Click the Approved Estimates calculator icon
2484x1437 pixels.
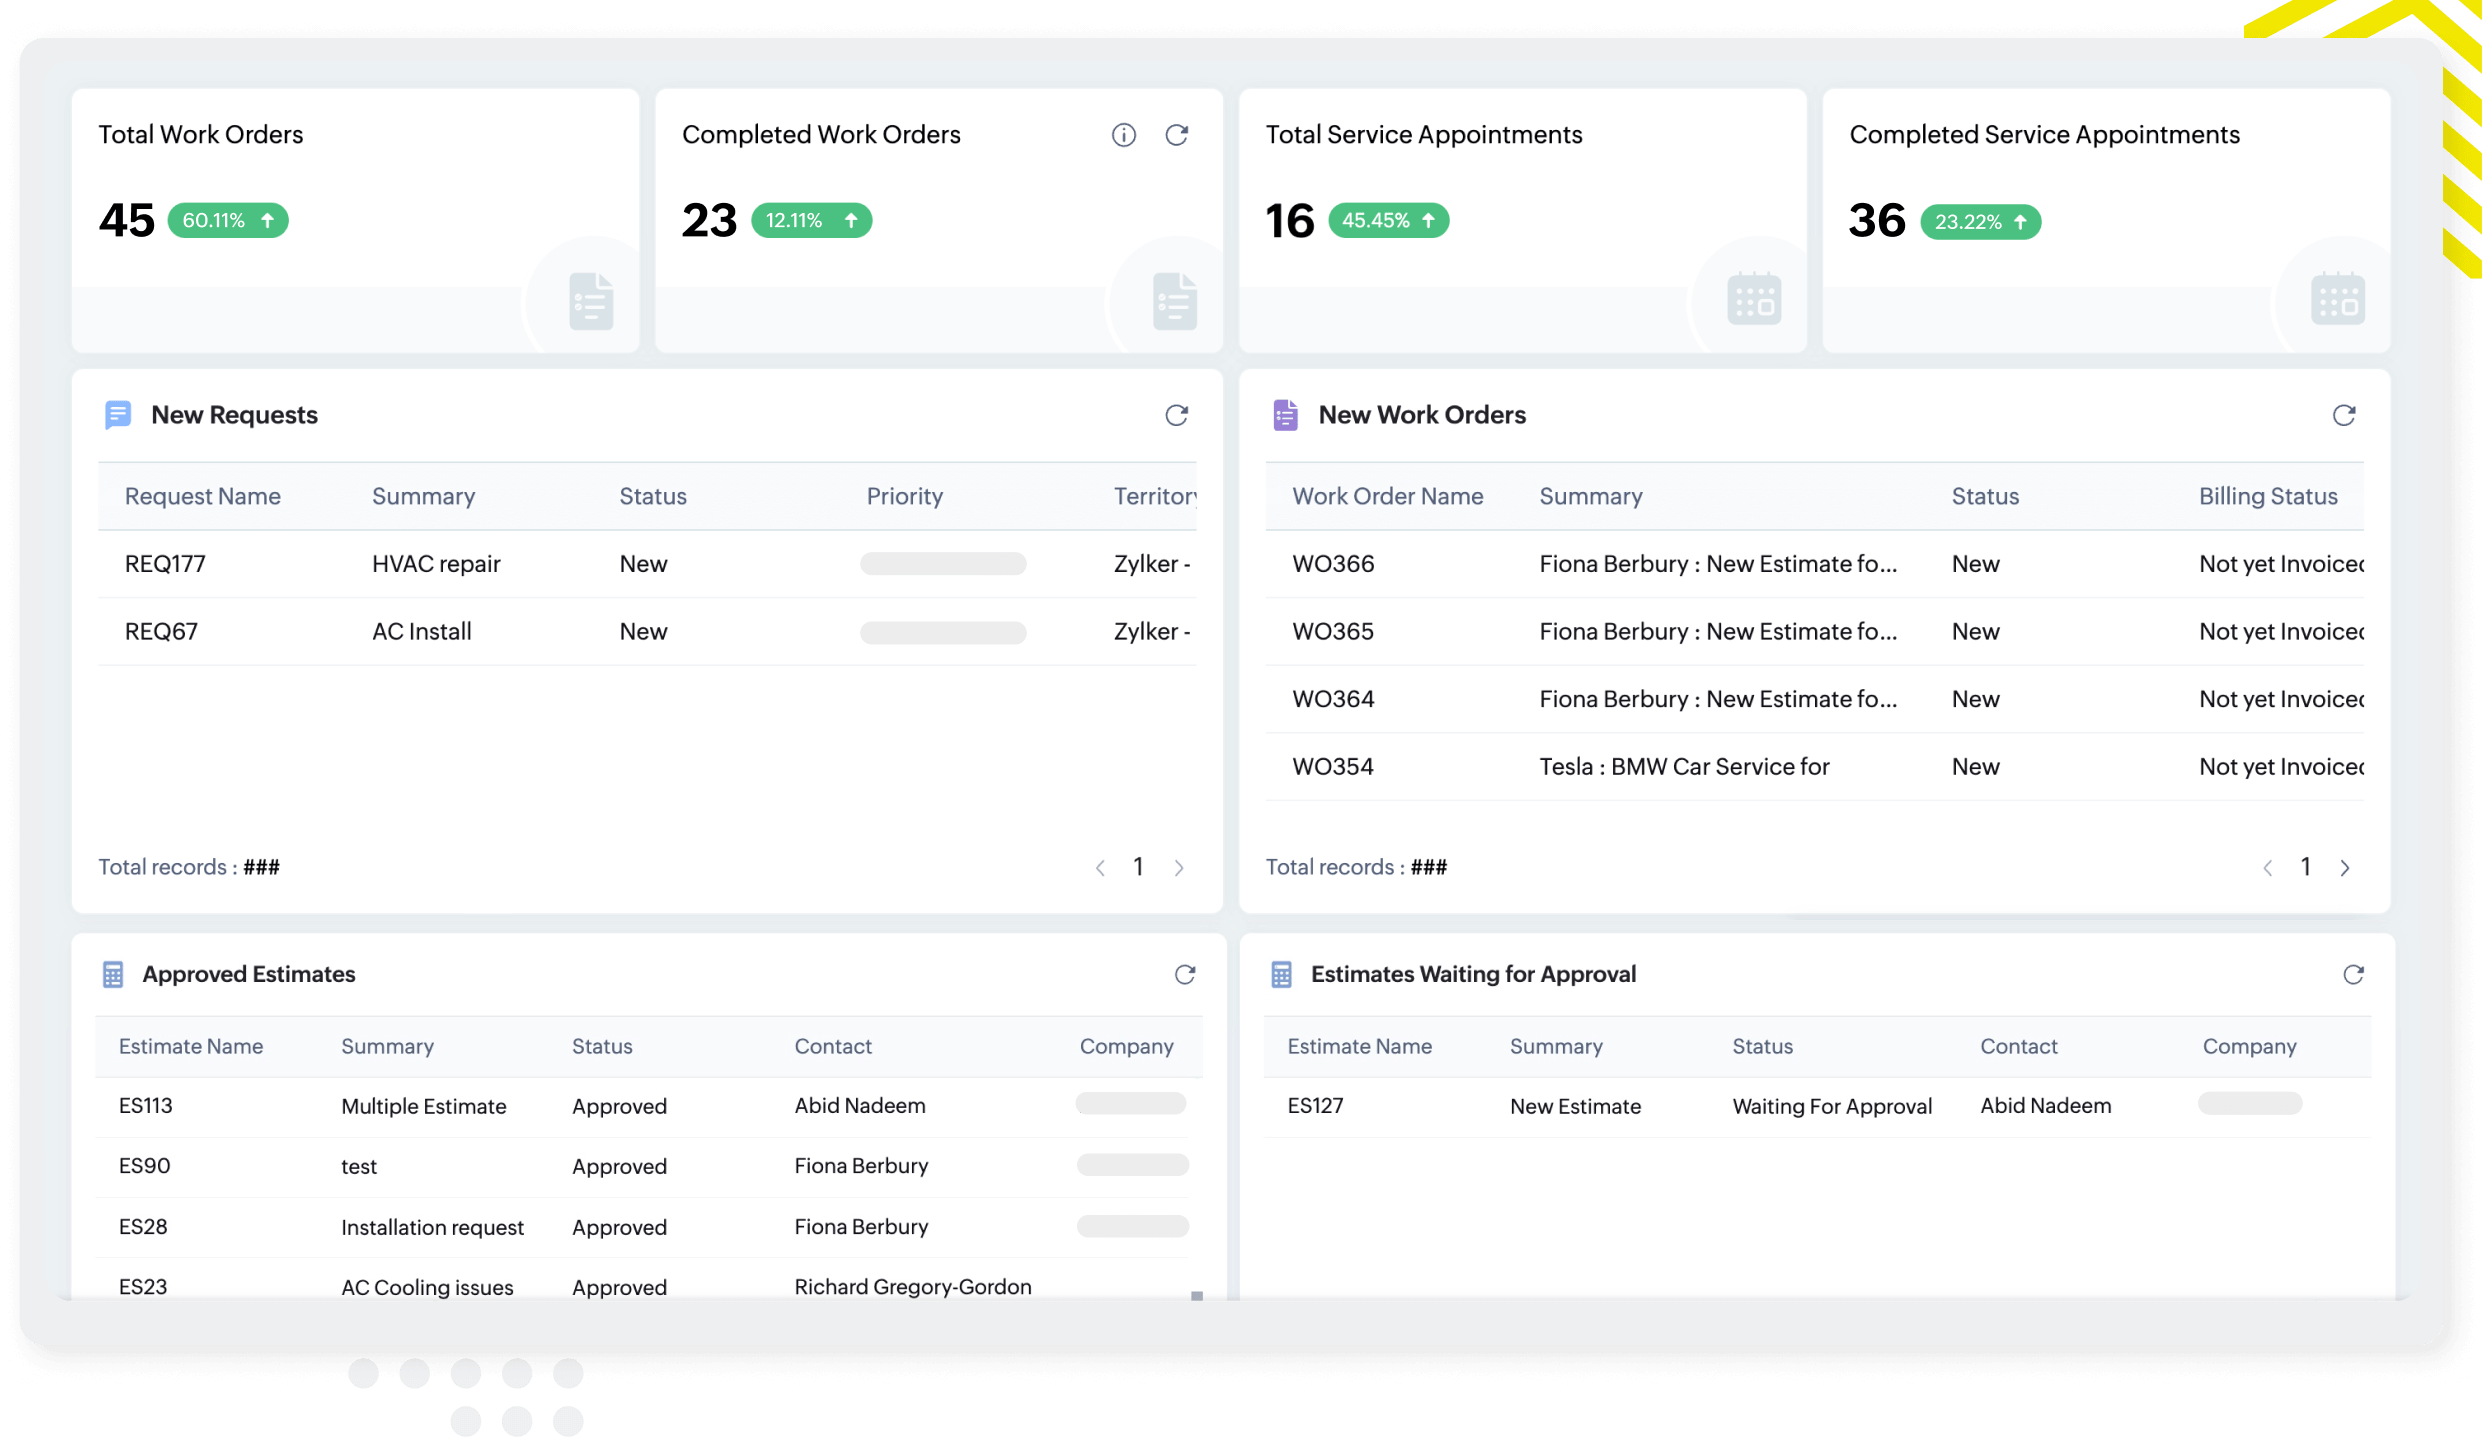[x=113, y=974]
